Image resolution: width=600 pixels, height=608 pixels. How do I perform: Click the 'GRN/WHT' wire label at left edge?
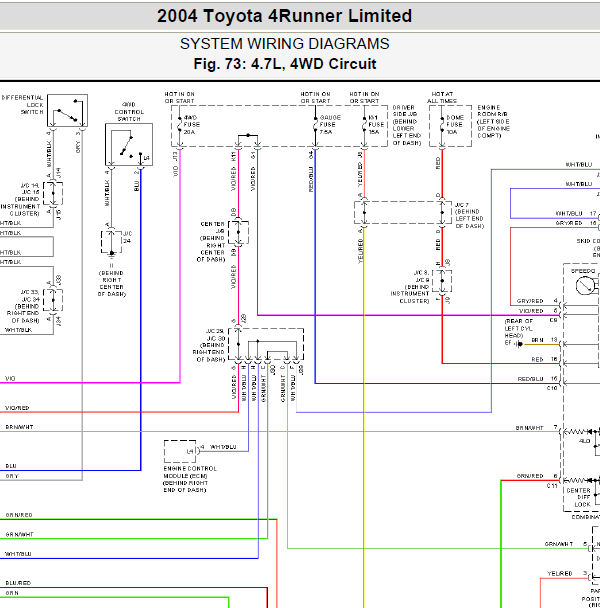(19, 534)
